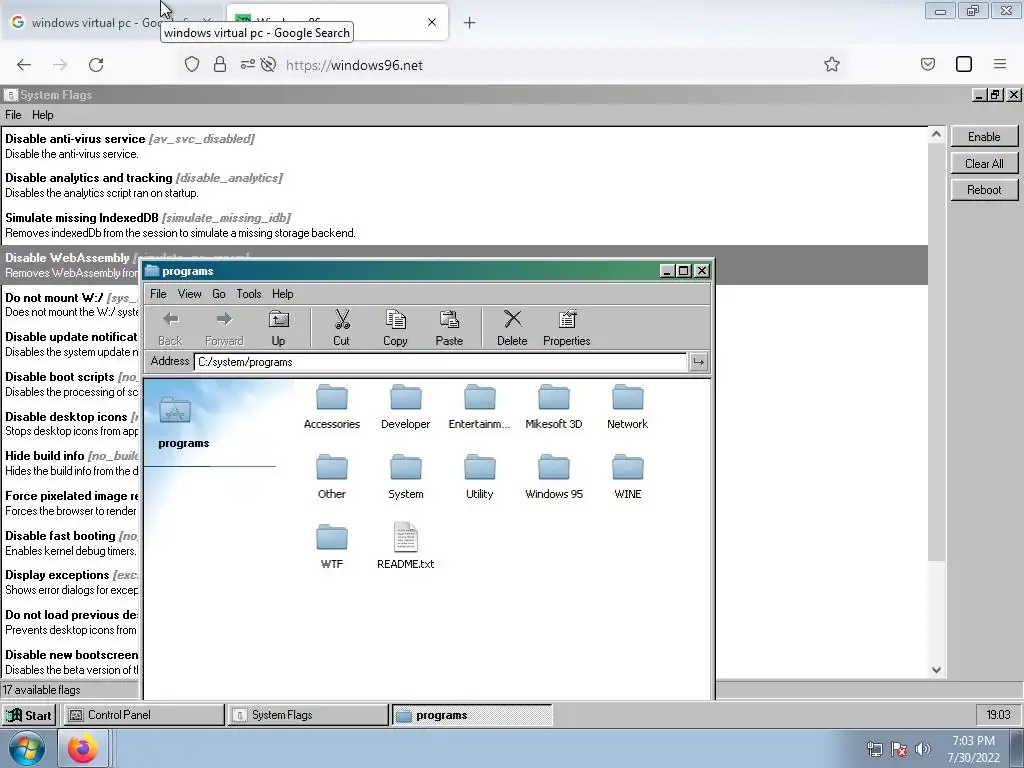Open the Firefox application menu
Image resolution: width=1024 pixels, height=768 pixels.
[x=1000, y=64]
